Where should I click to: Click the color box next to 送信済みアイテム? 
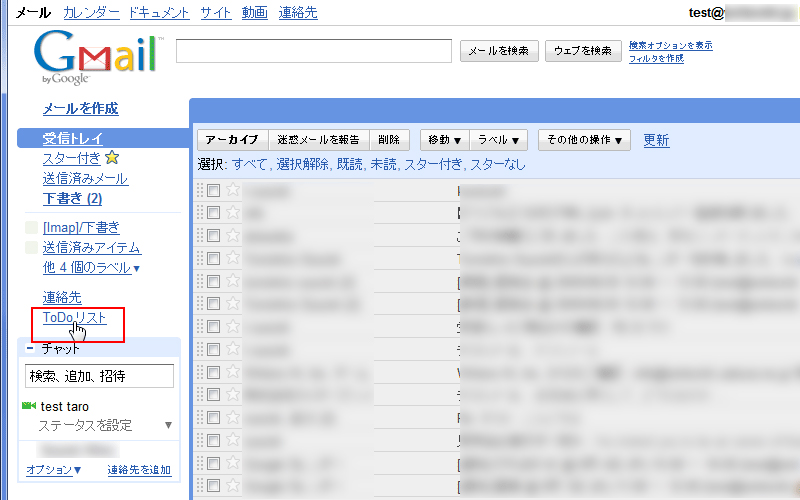[31, 247]
